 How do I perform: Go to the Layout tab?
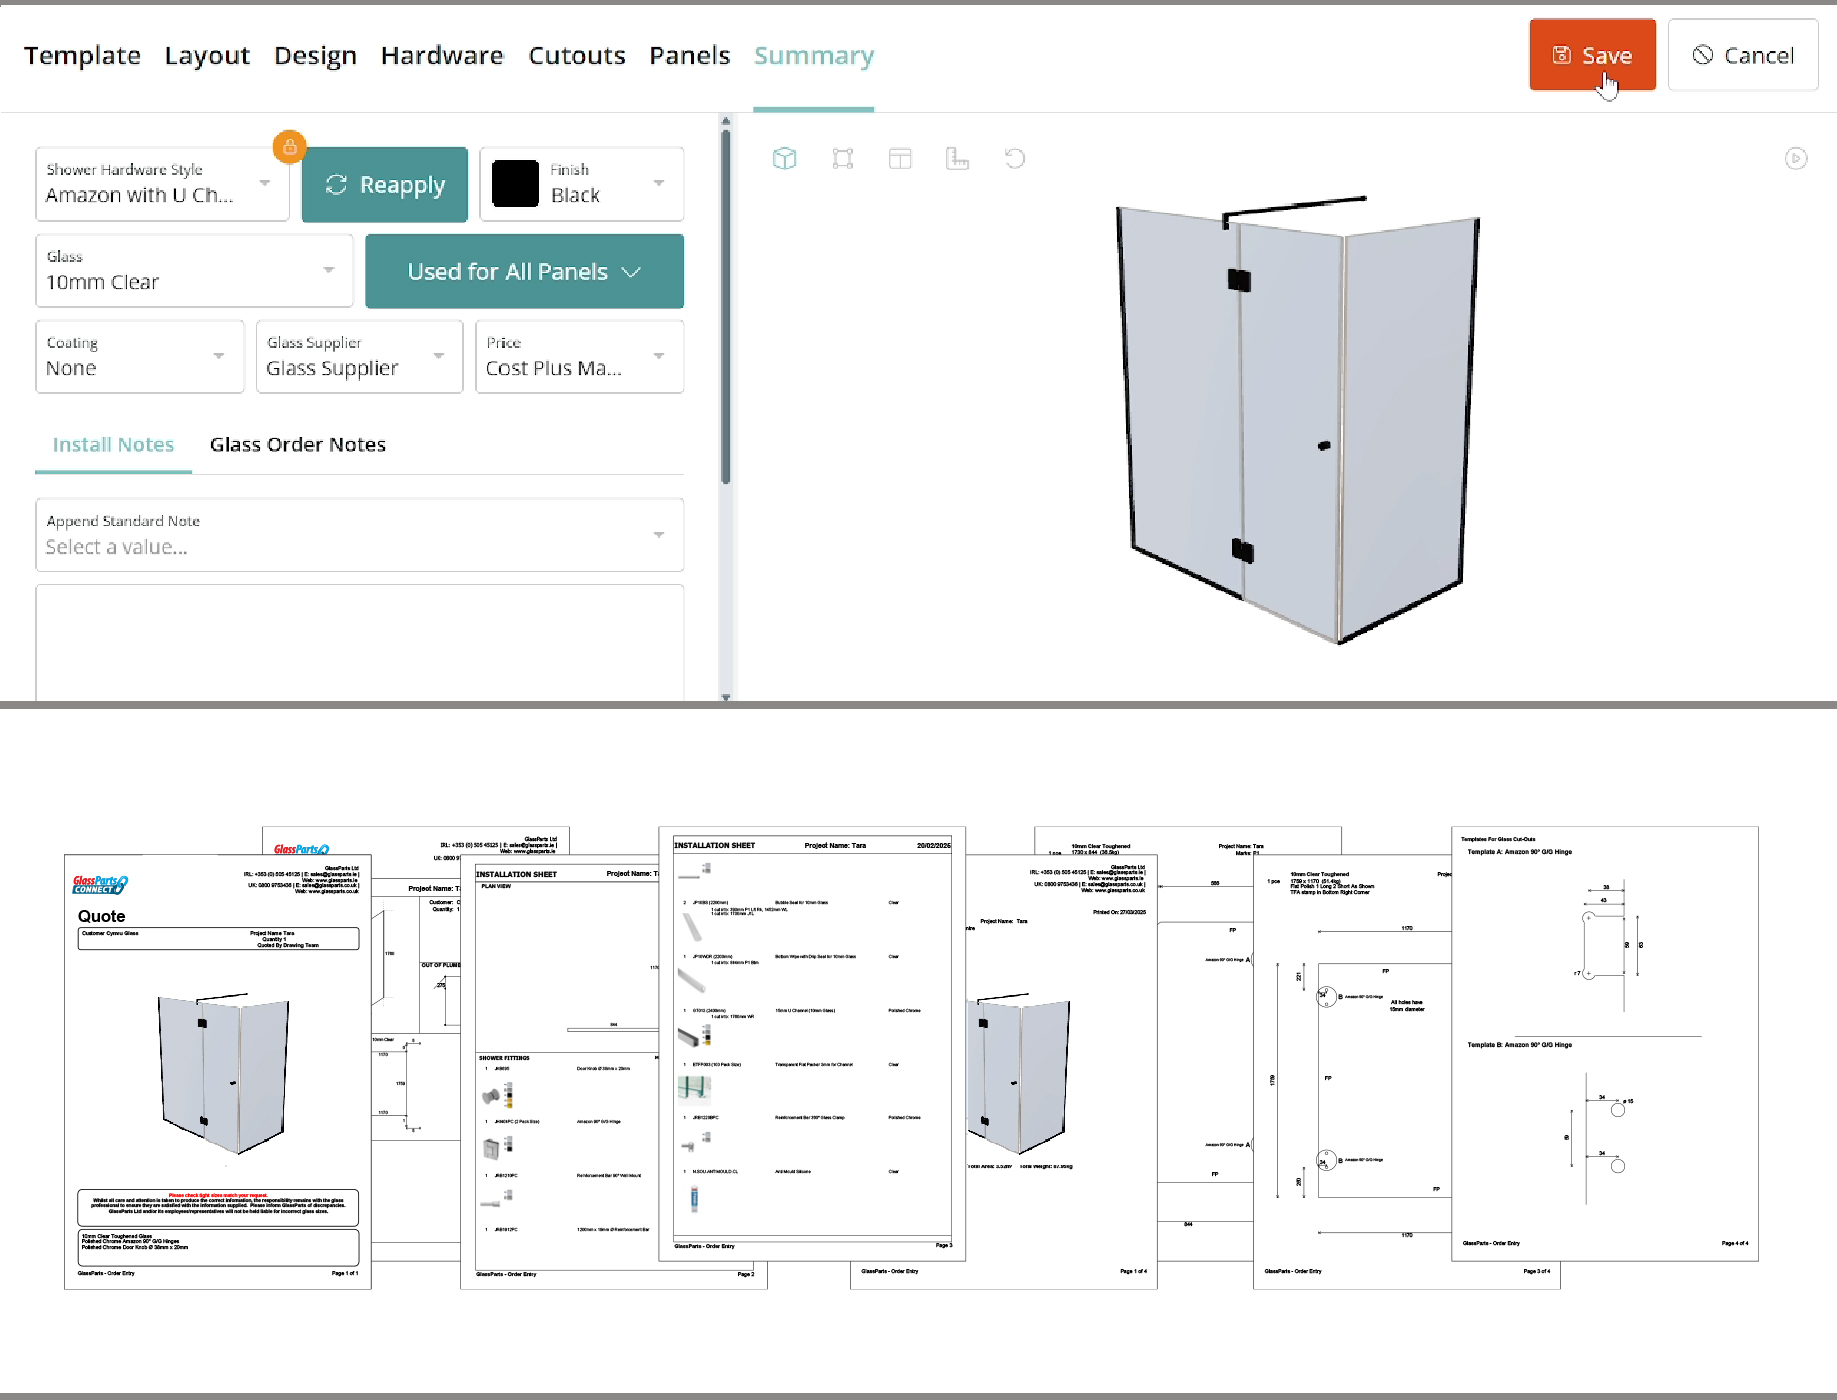(x=207, y=56)
